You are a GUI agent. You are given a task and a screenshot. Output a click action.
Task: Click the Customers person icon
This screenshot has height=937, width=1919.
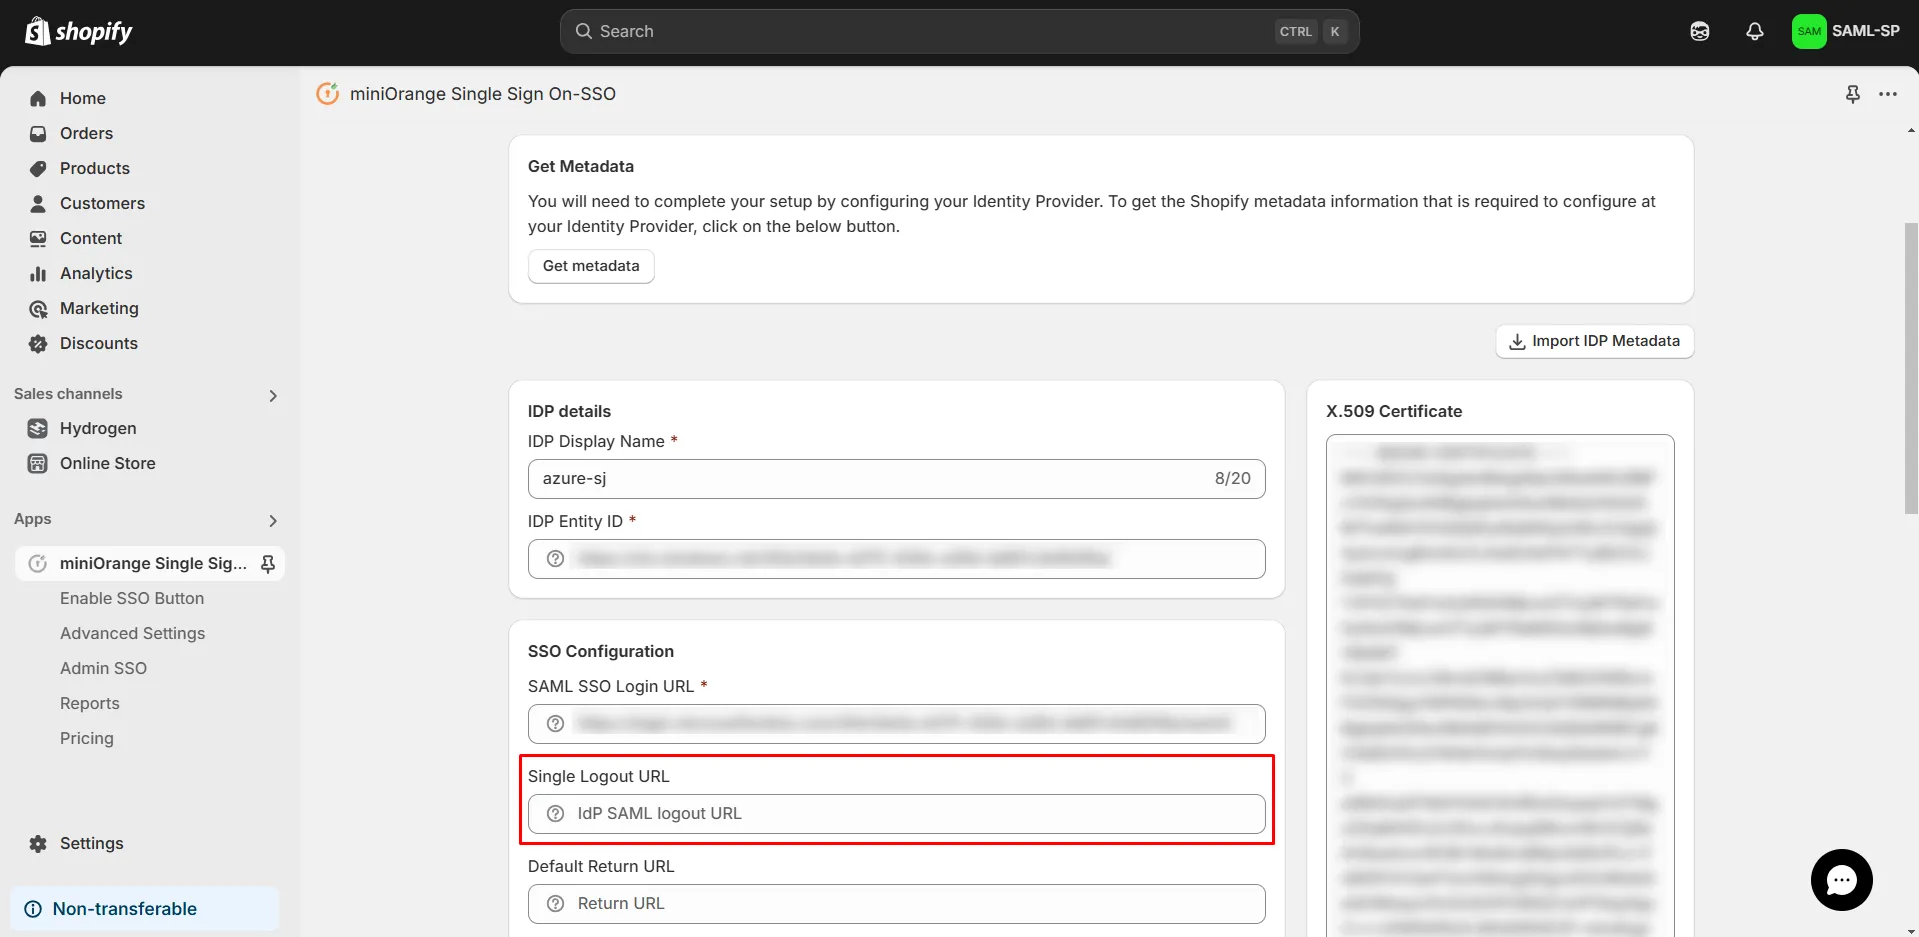pos(38,203)
